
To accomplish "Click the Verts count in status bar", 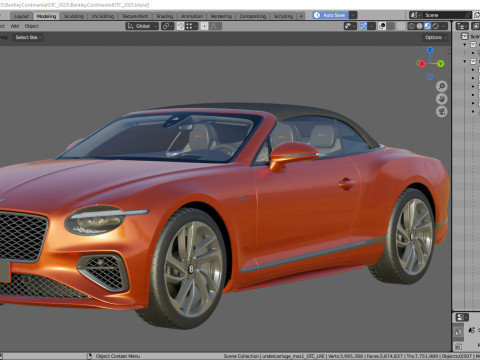I will tap(345, 356).
